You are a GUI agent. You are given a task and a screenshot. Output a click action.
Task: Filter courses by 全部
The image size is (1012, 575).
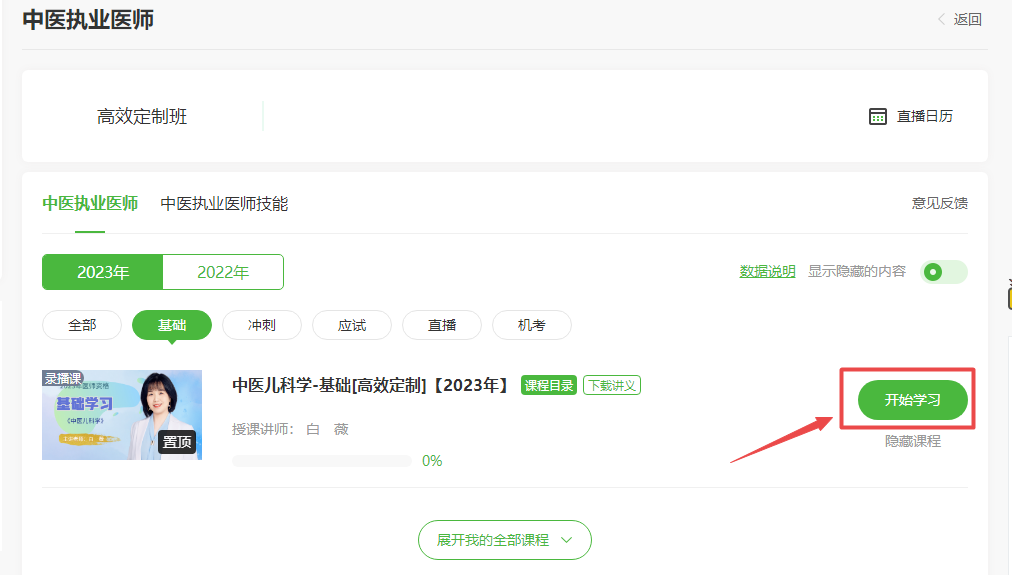click(82, 325)
